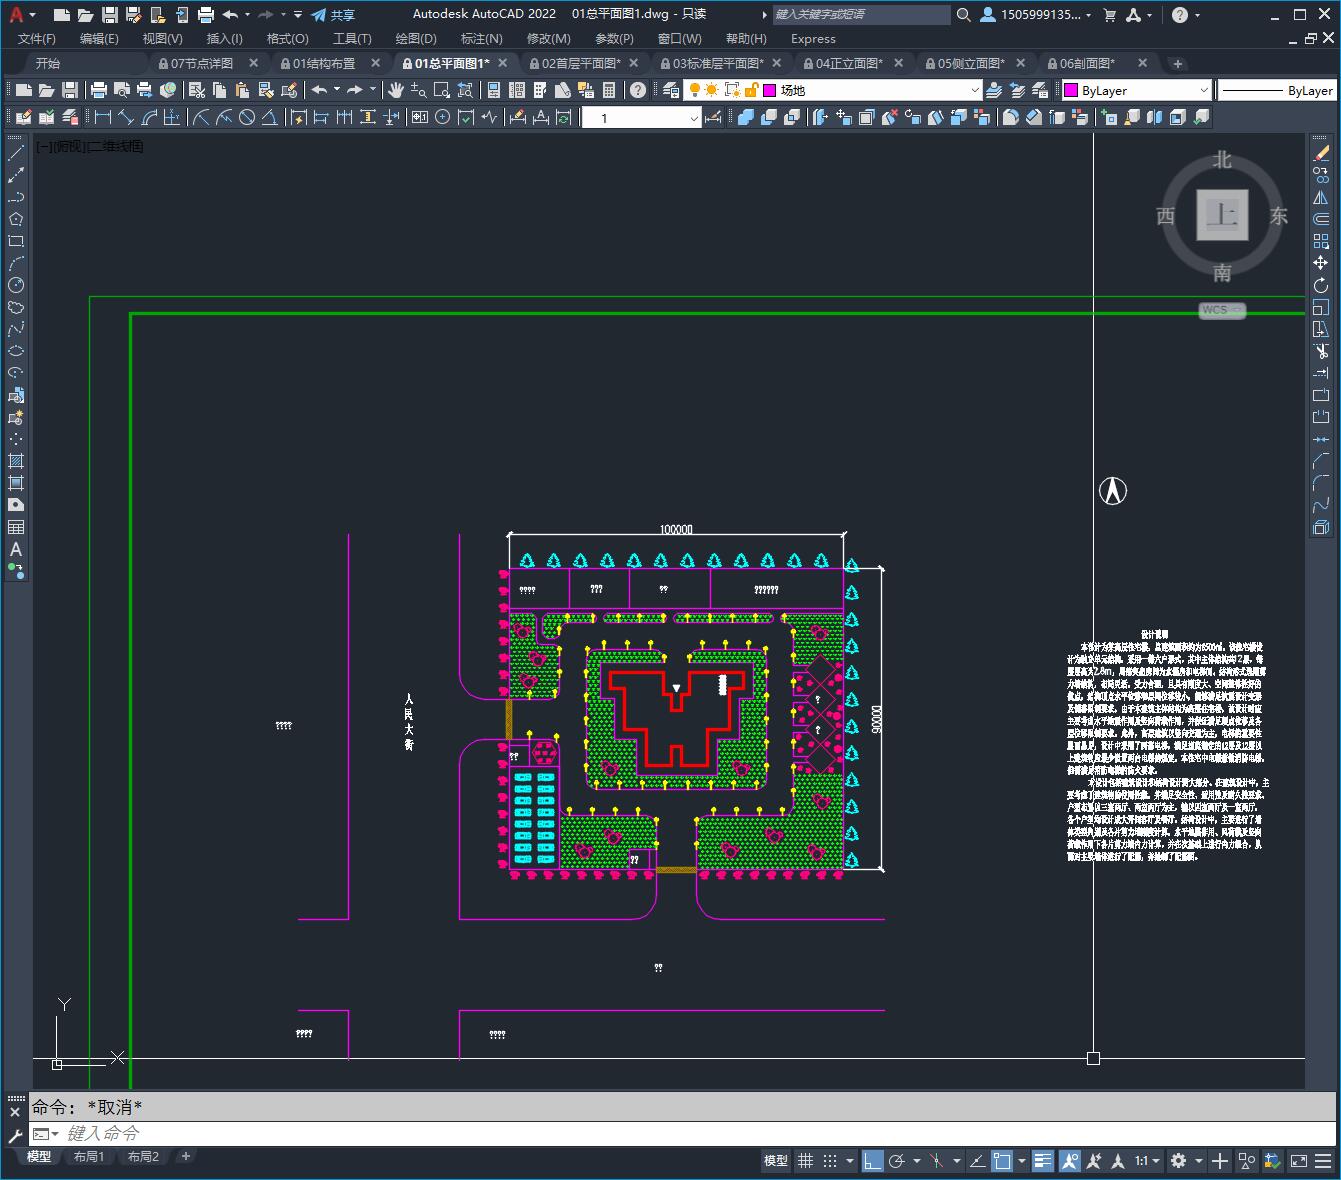Screen dimensions: 1341x1180
Task: Toggle object snap tracking
Action: point(977,1161)
